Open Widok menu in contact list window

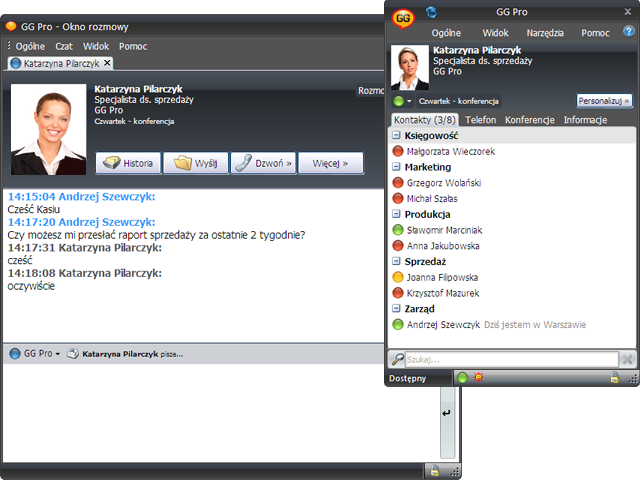[x=496, y=33]
